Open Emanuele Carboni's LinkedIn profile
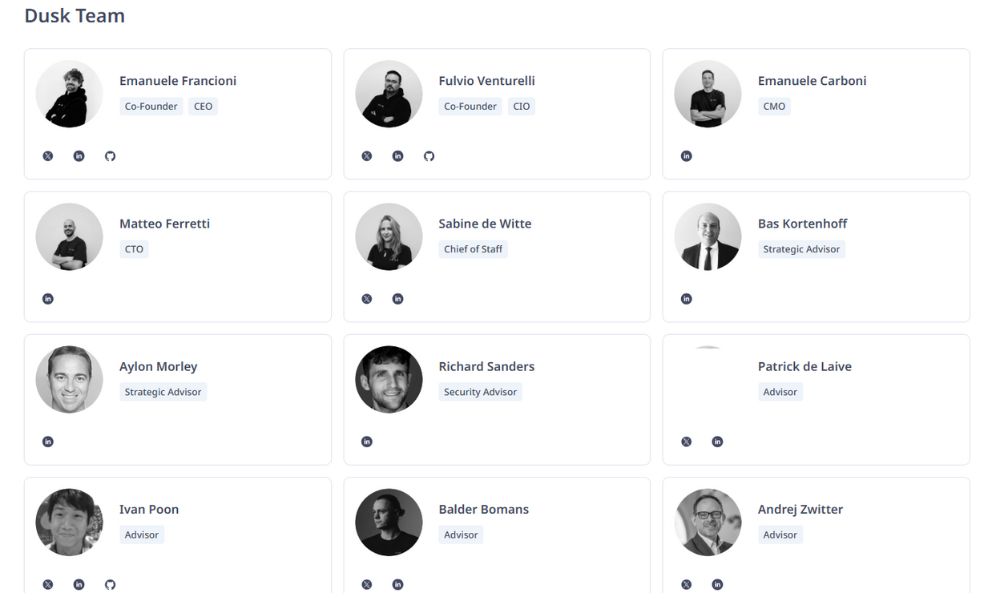The image size is (1000, 600). pos(686,155)
